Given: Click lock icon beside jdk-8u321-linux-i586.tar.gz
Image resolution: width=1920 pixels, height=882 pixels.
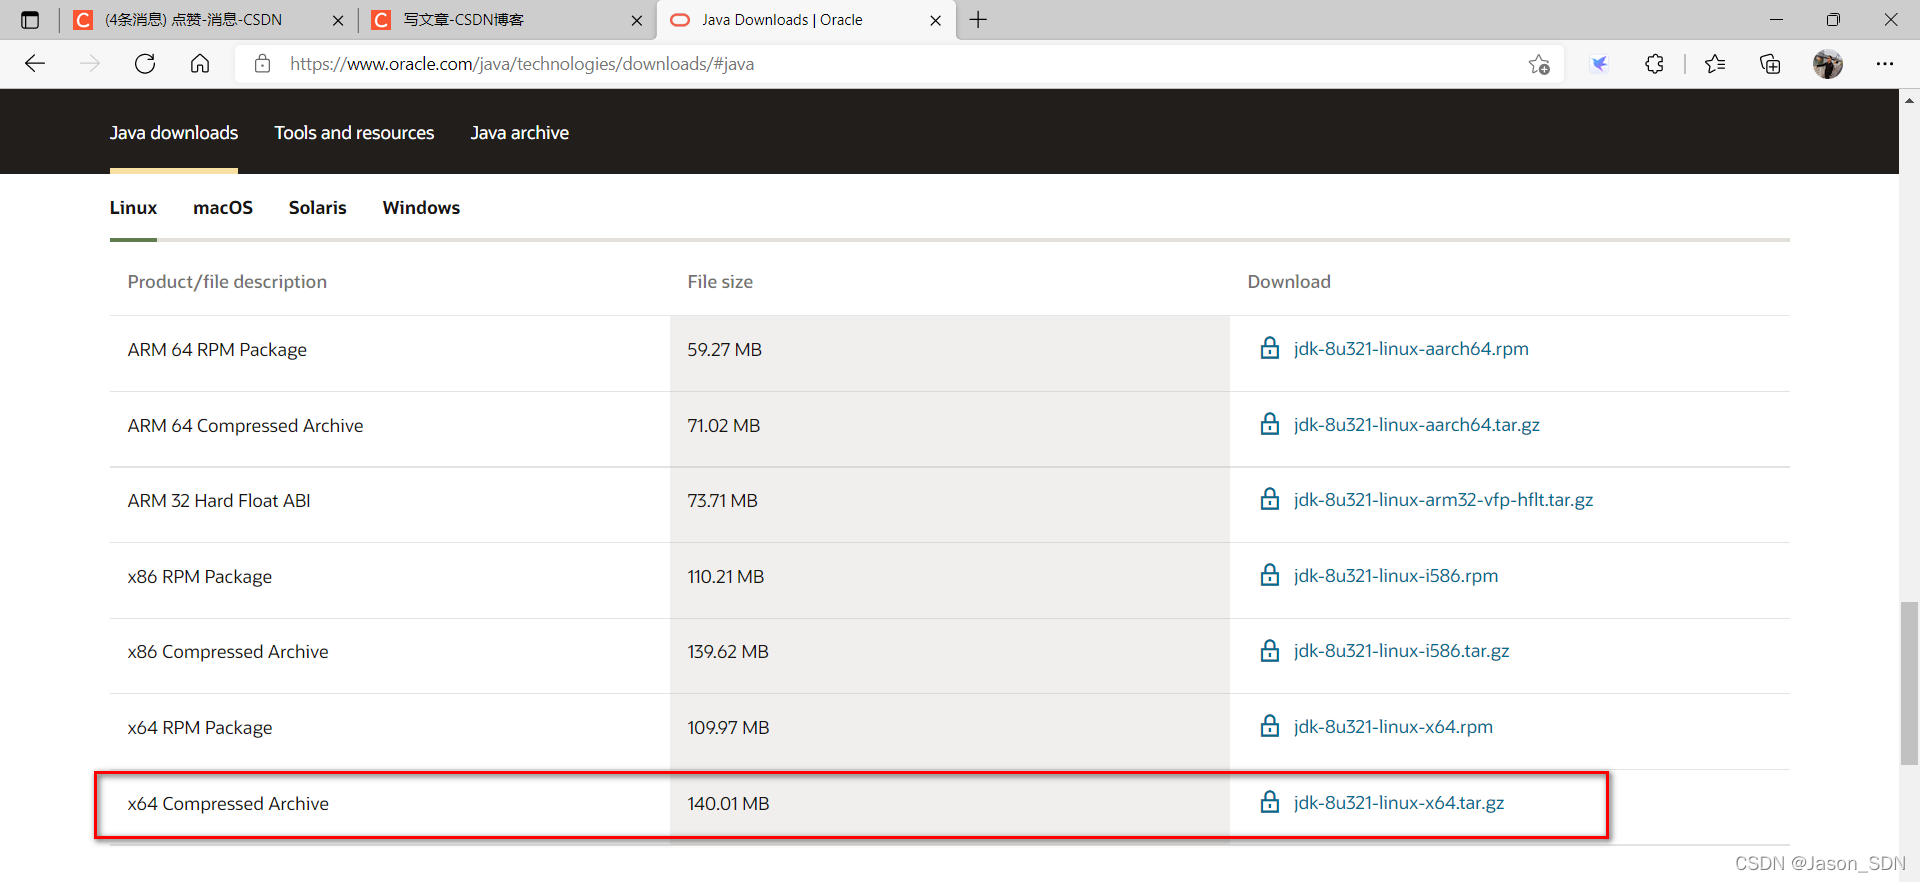Looking at the screenshot, I should coord(1270,650).
